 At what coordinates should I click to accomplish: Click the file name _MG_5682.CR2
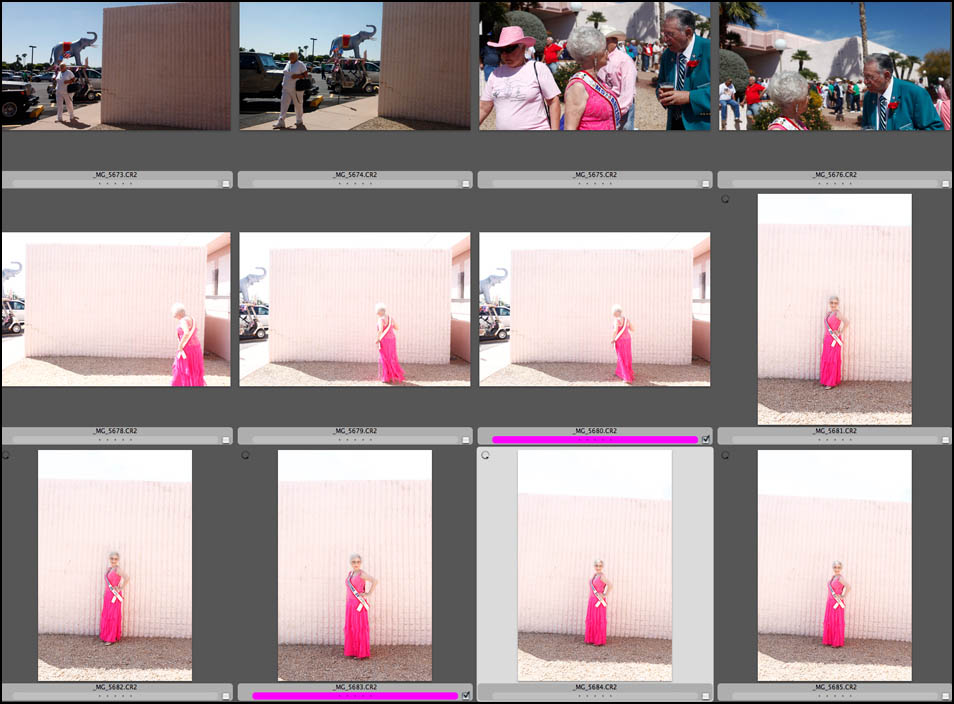pos(115,687)
